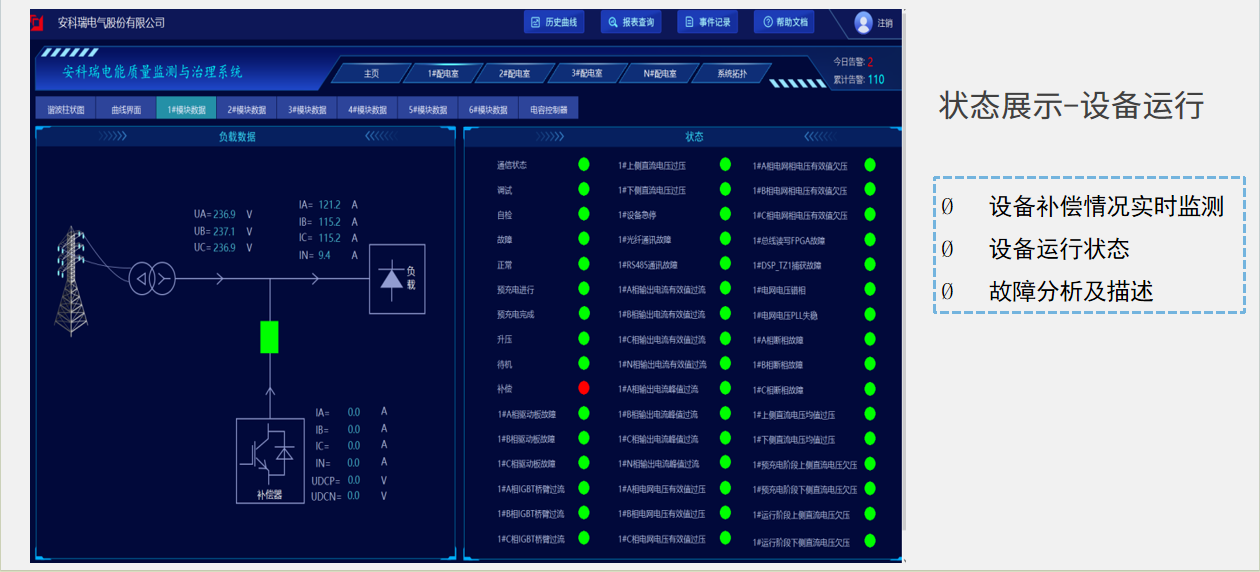This screenshot has width=1260, height=572.
Task: Click the IA= 121.2 current value
Action: click(x=328, y=205)
